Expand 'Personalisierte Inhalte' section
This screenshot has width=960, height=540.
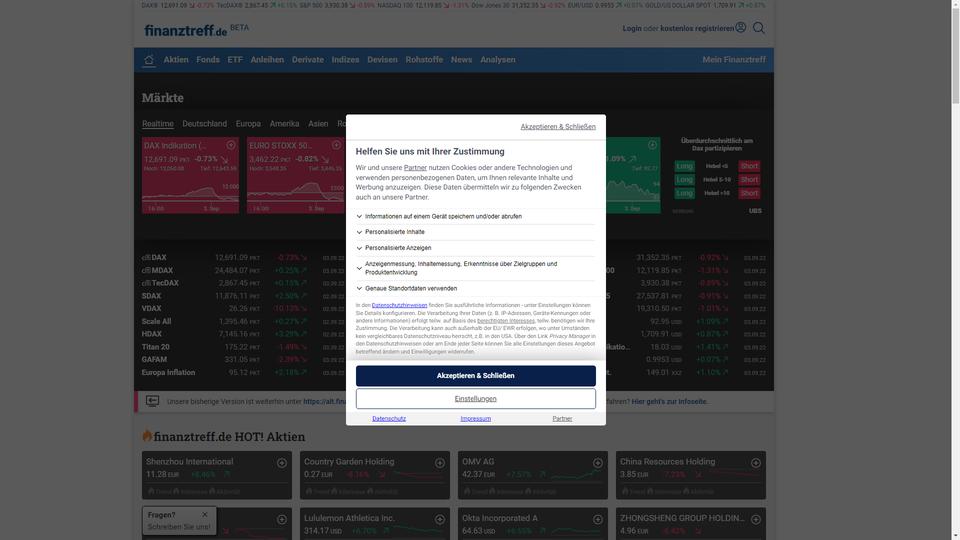pos(475,232)
